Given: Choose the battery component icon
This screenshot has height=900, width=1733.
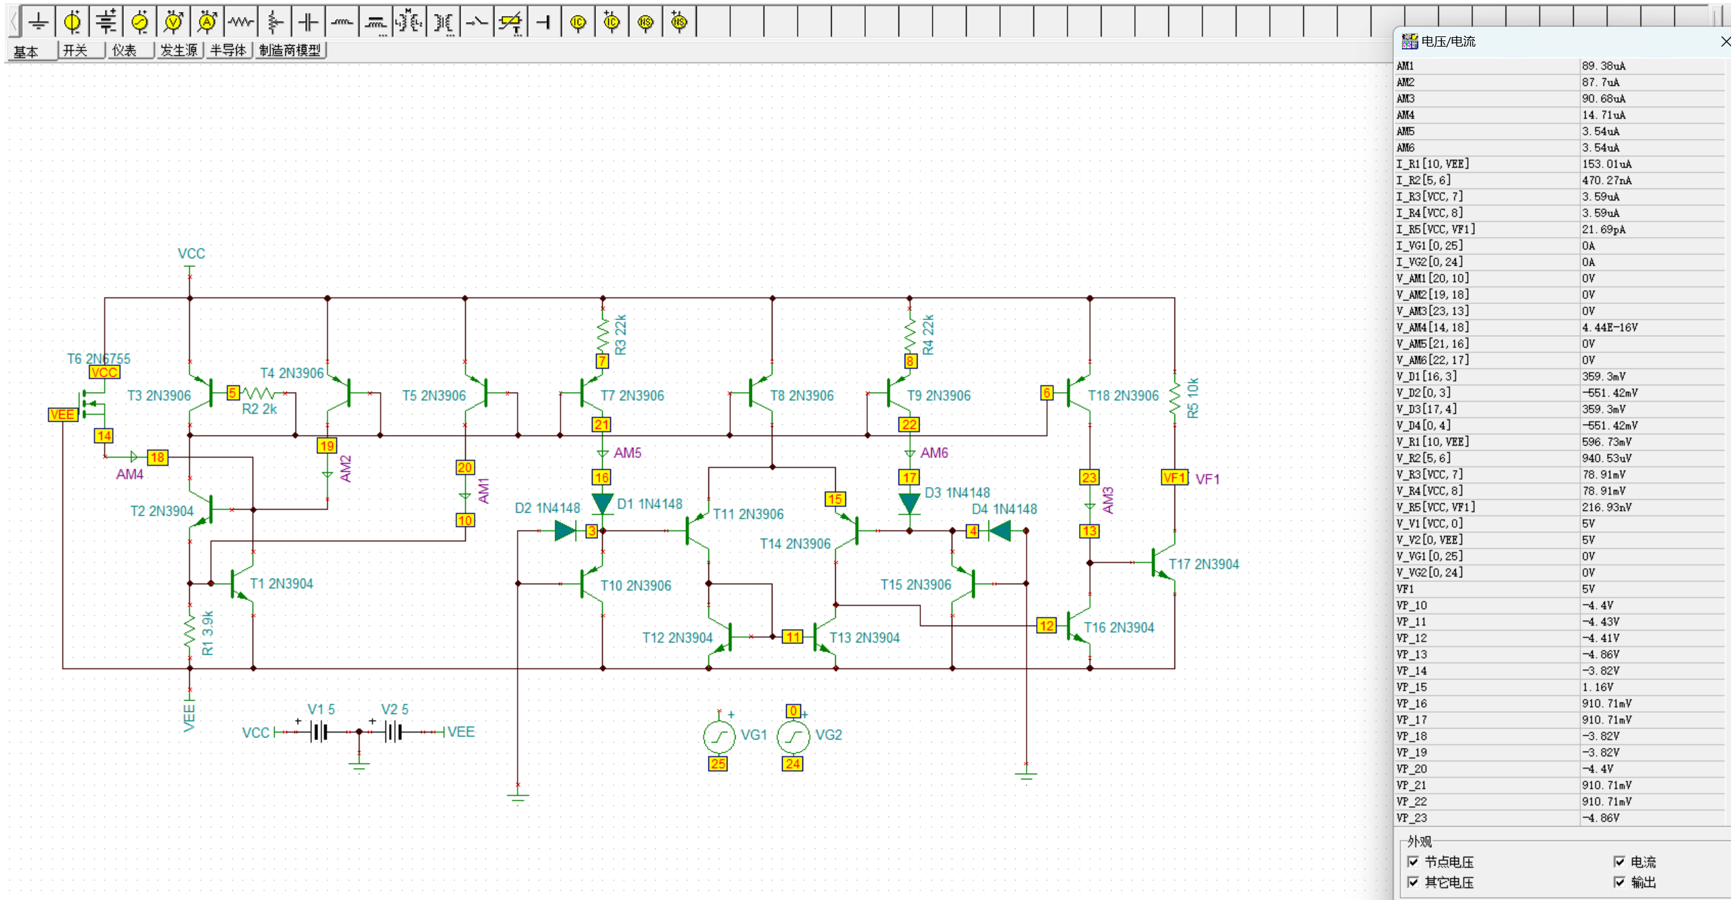Looking at the screenshot, I should [106, 21].
